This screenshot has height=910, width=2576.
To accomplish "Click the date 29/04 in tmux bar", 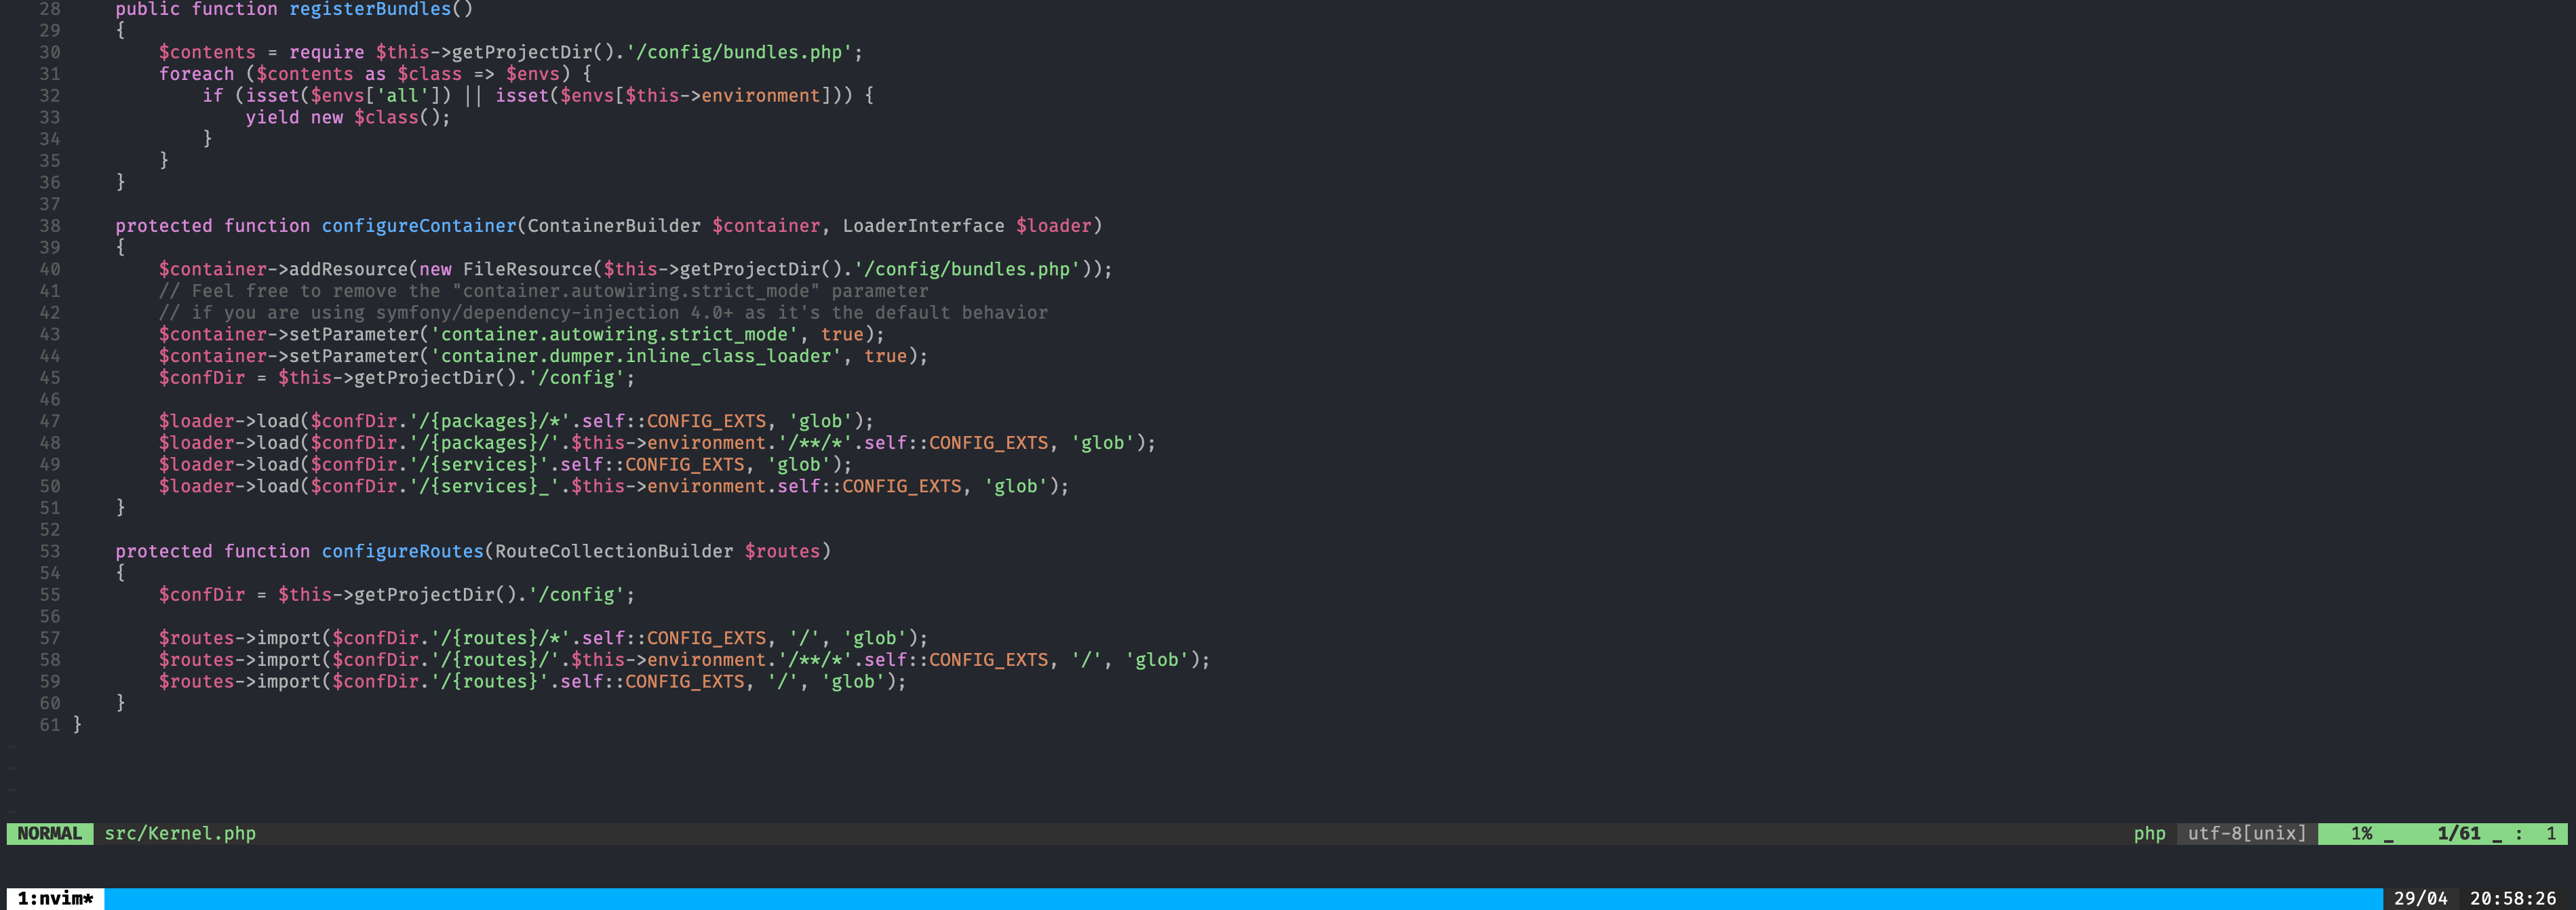I will click(2420, 897).
